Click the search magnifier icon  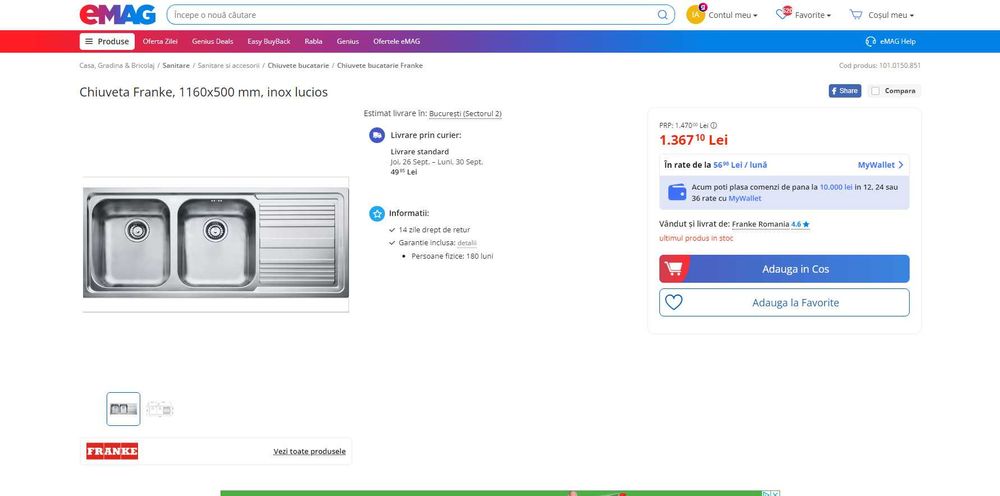(663, 15)
